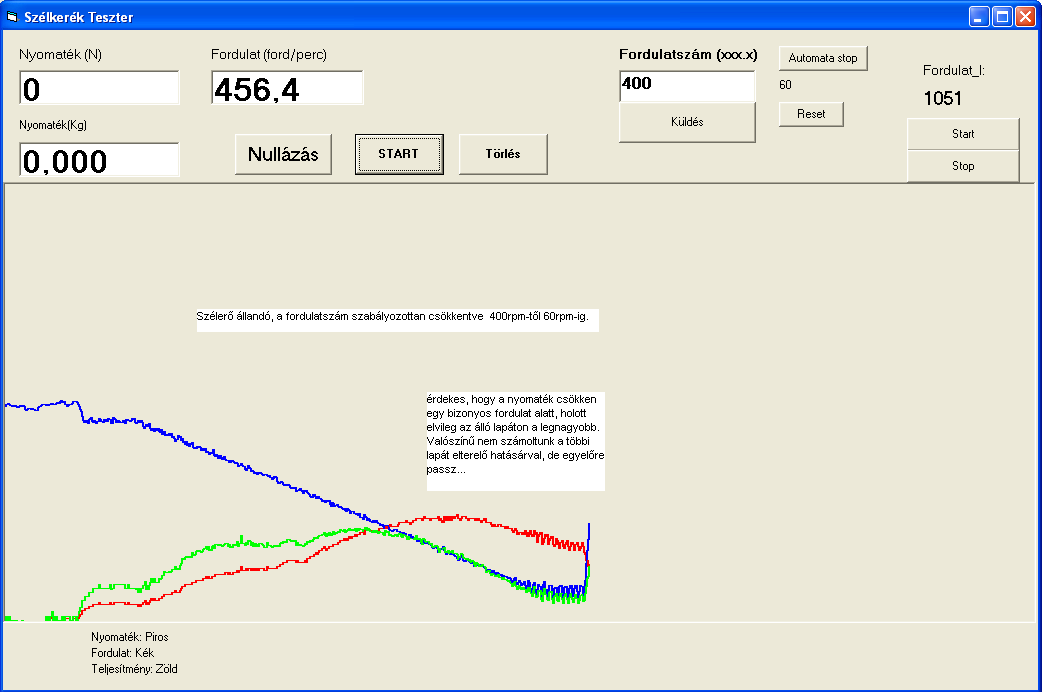Click the Fordulat_I value 1051
The height and width of the screenshot is (692, 1042).
(942, 98)
